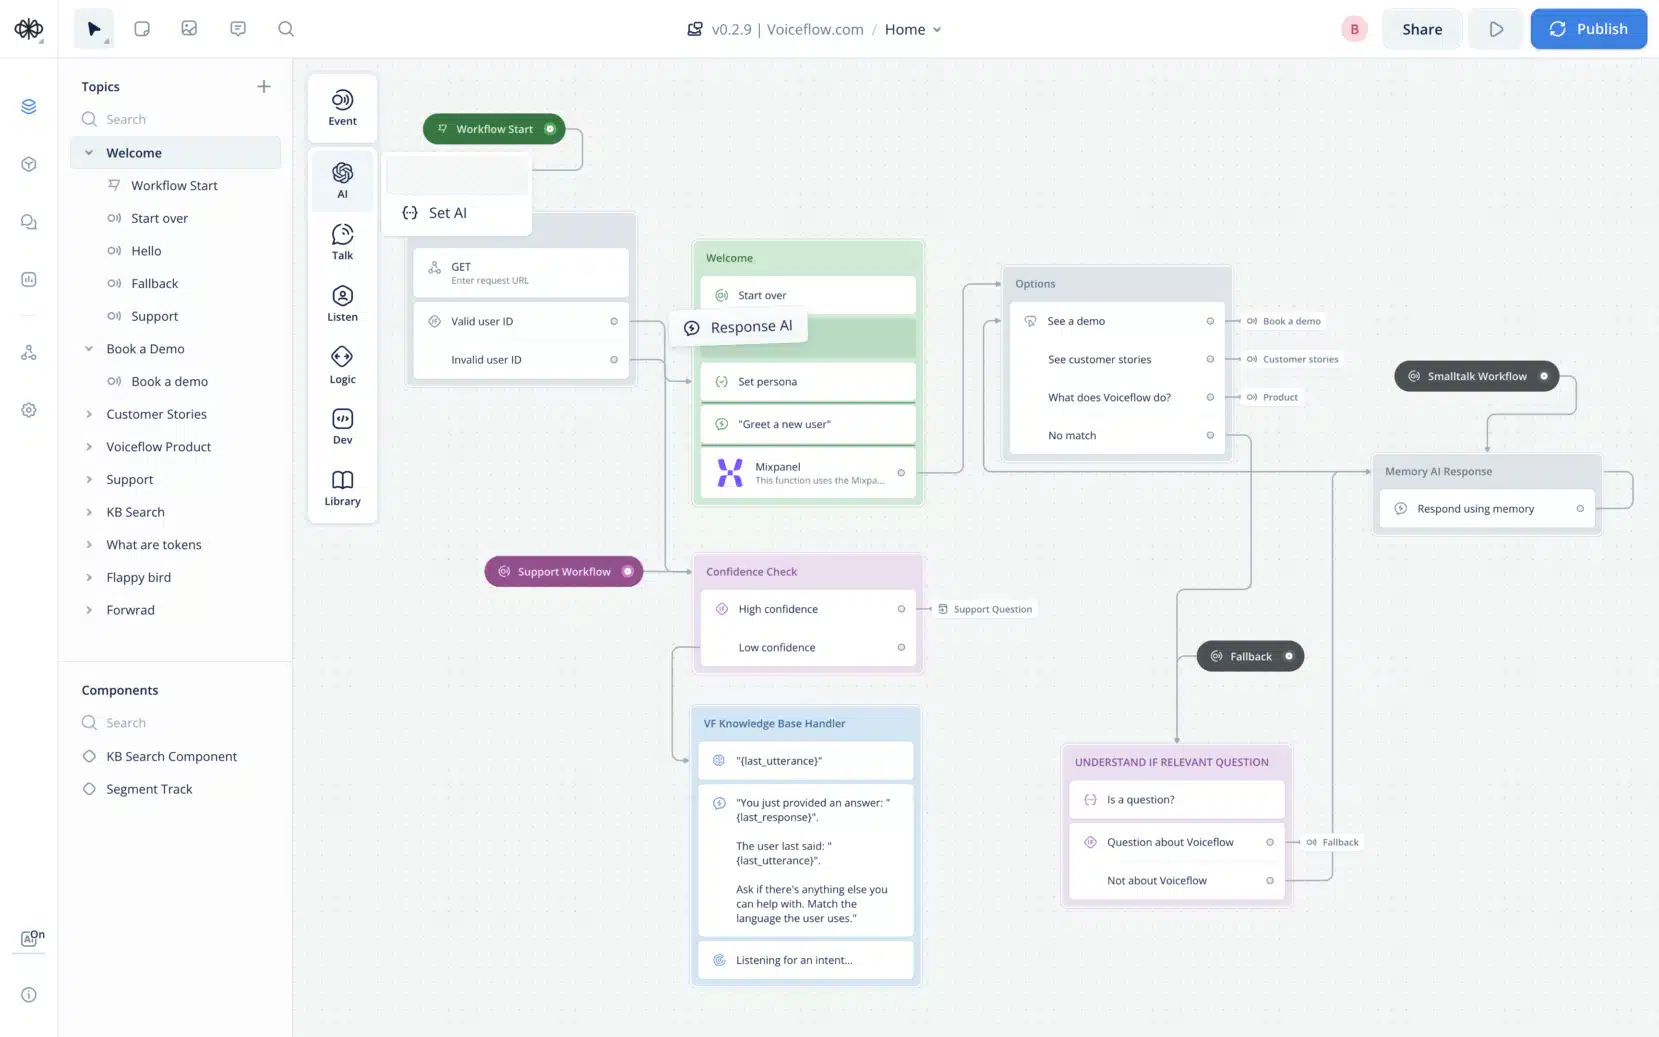1659x1037 pixels.
Task: Select the Listen node category
Action: coord(342,303)
